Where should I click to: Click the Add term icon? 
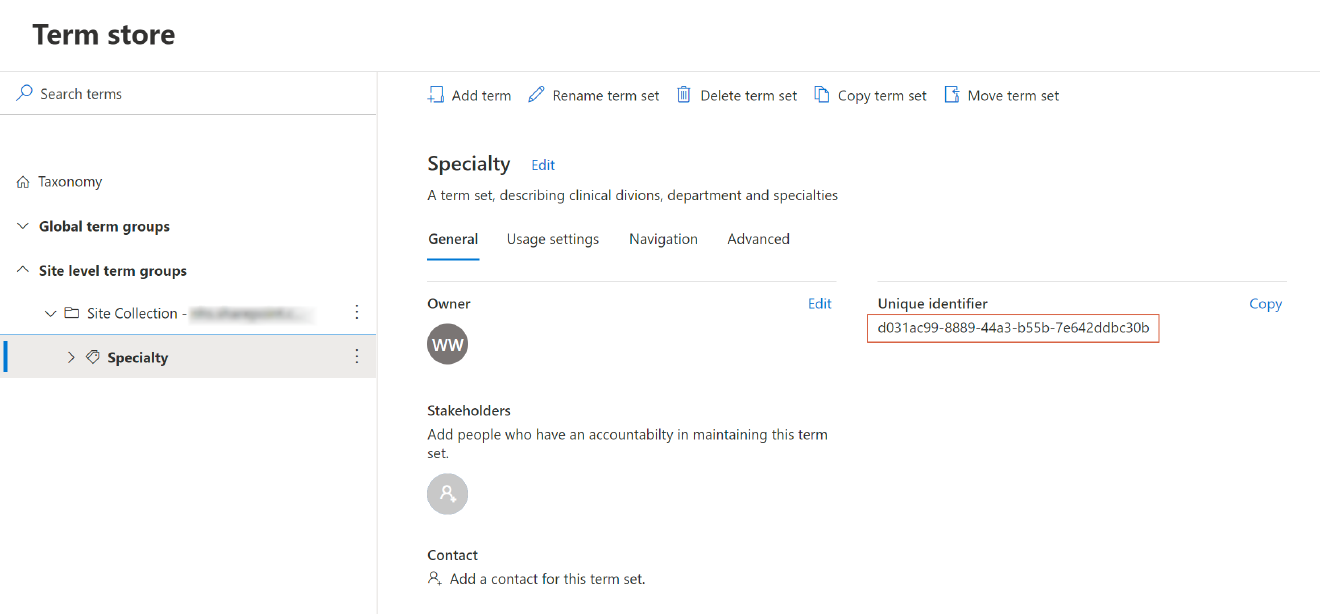click(x=436, y=94)
